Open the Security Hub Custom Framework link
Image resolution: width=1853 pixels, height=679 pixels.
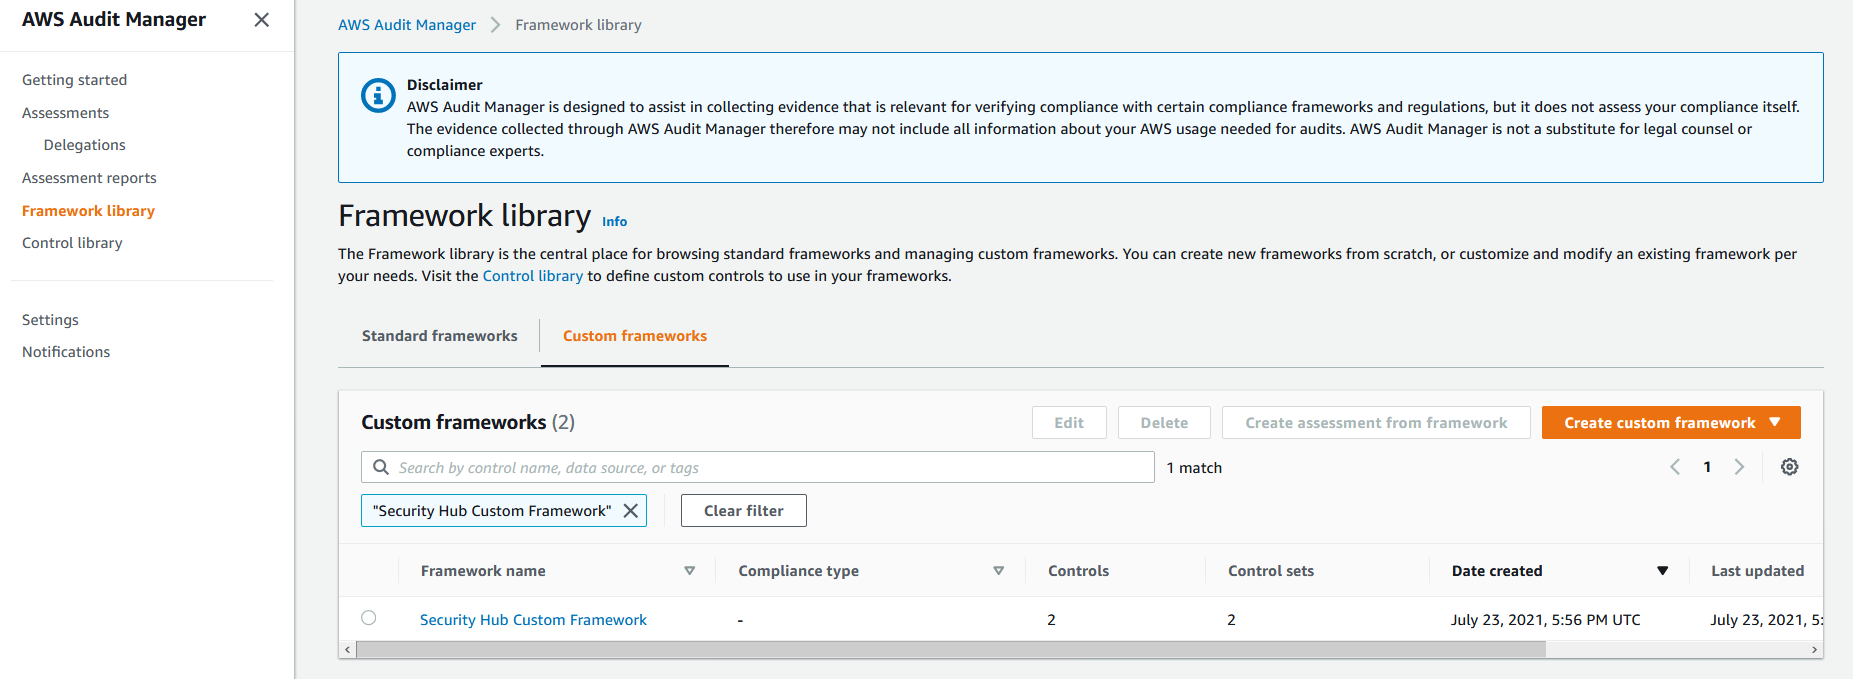point(533,620)
